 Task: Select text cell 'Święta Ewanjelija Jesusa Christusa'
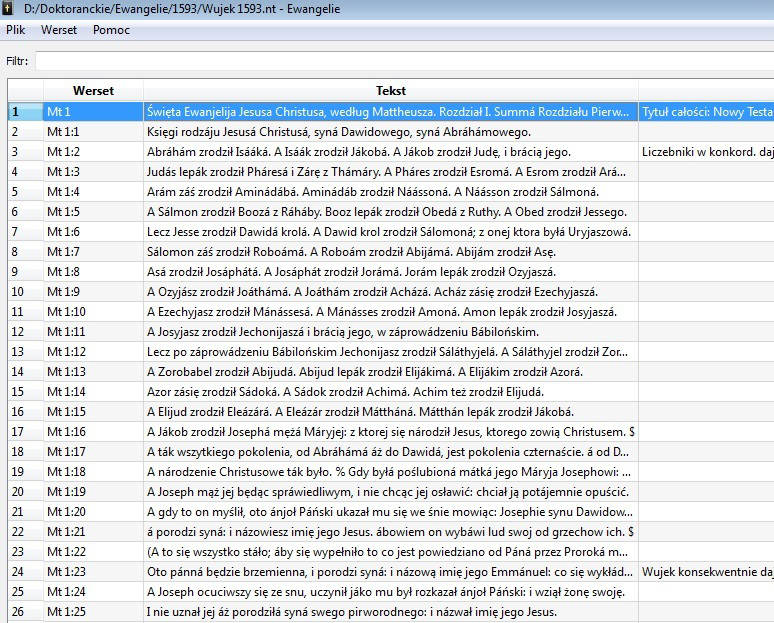pos(390,112)
